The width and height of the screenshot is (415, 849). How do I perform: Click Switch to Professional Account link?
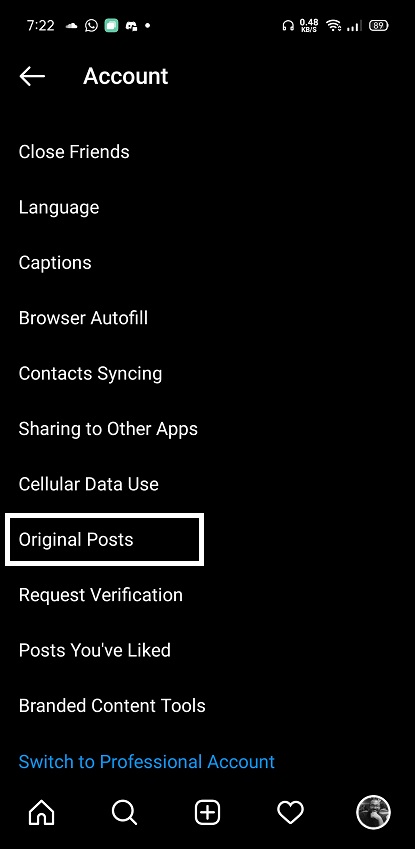pyautogui.click(x=147, y=762)
